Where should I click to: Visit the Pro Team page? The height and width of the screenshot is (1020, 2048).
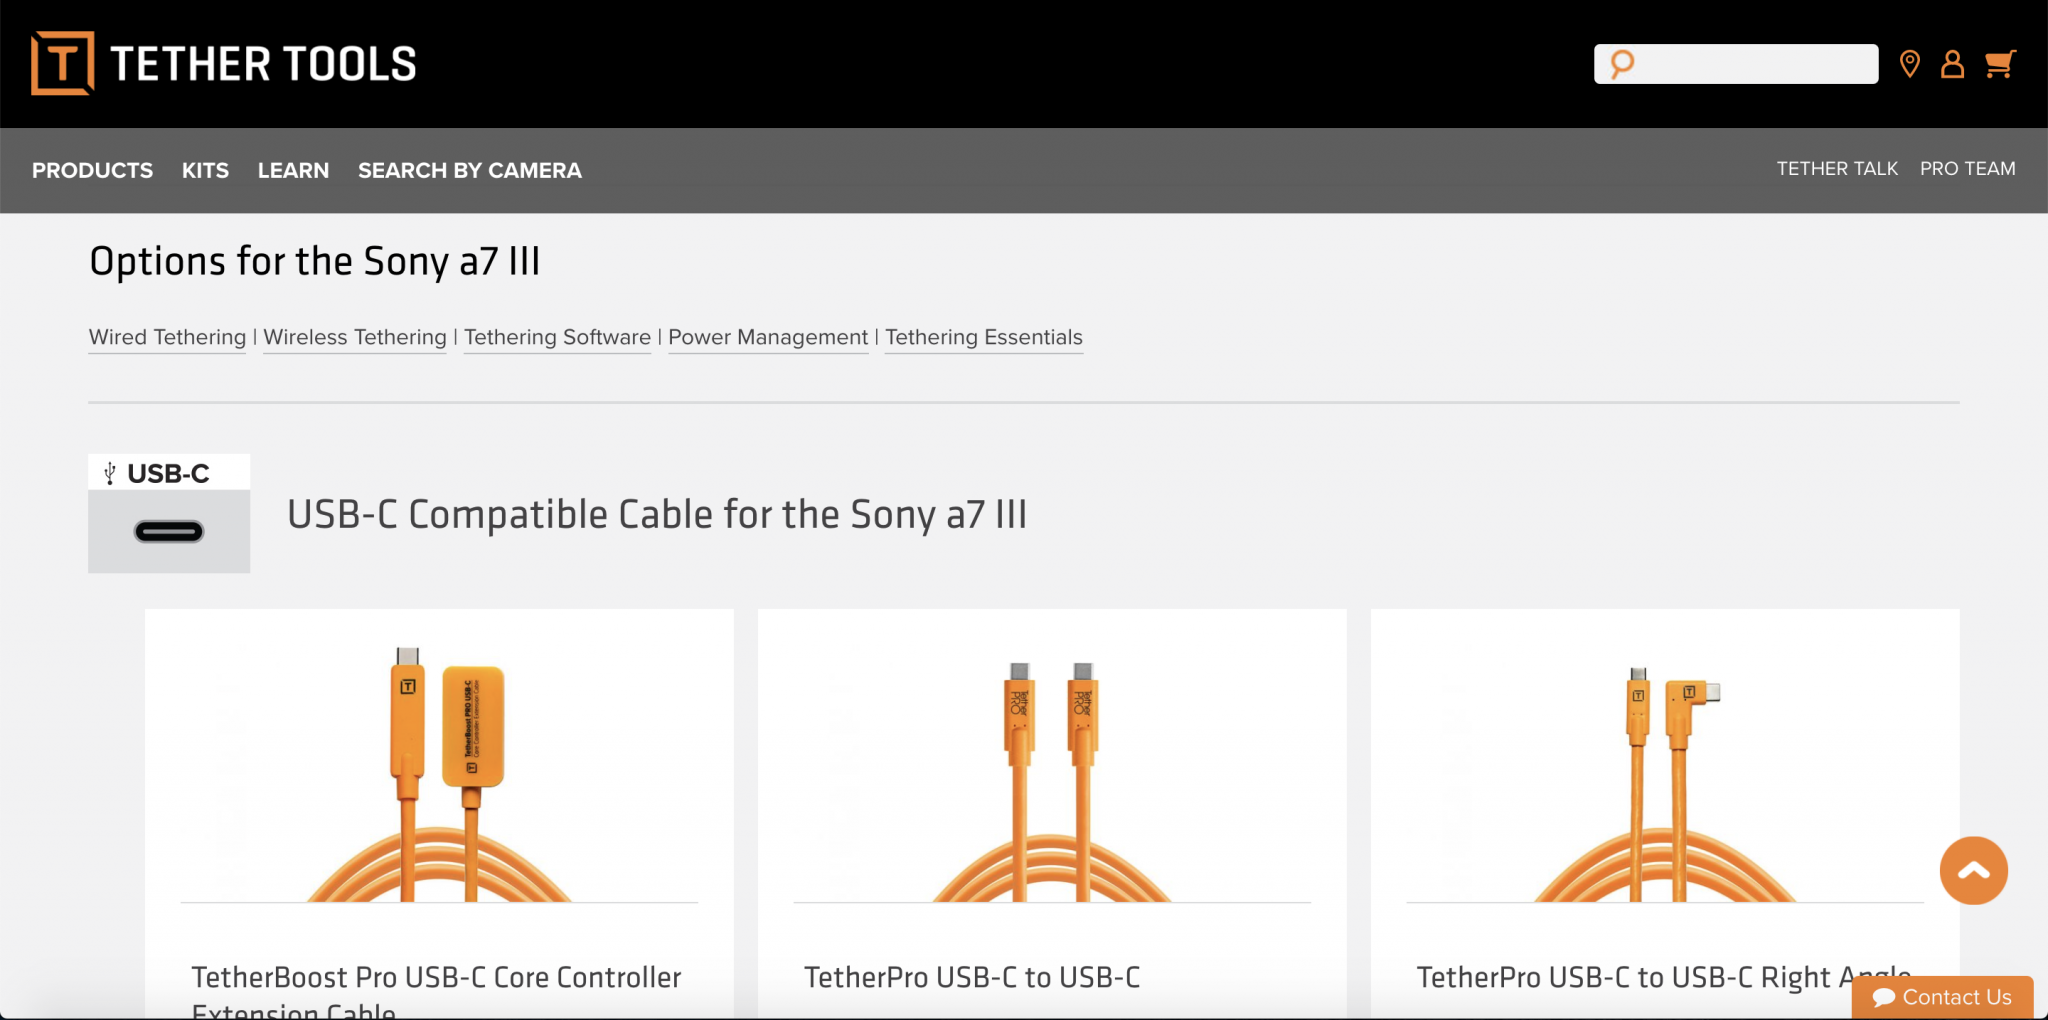1967,169
